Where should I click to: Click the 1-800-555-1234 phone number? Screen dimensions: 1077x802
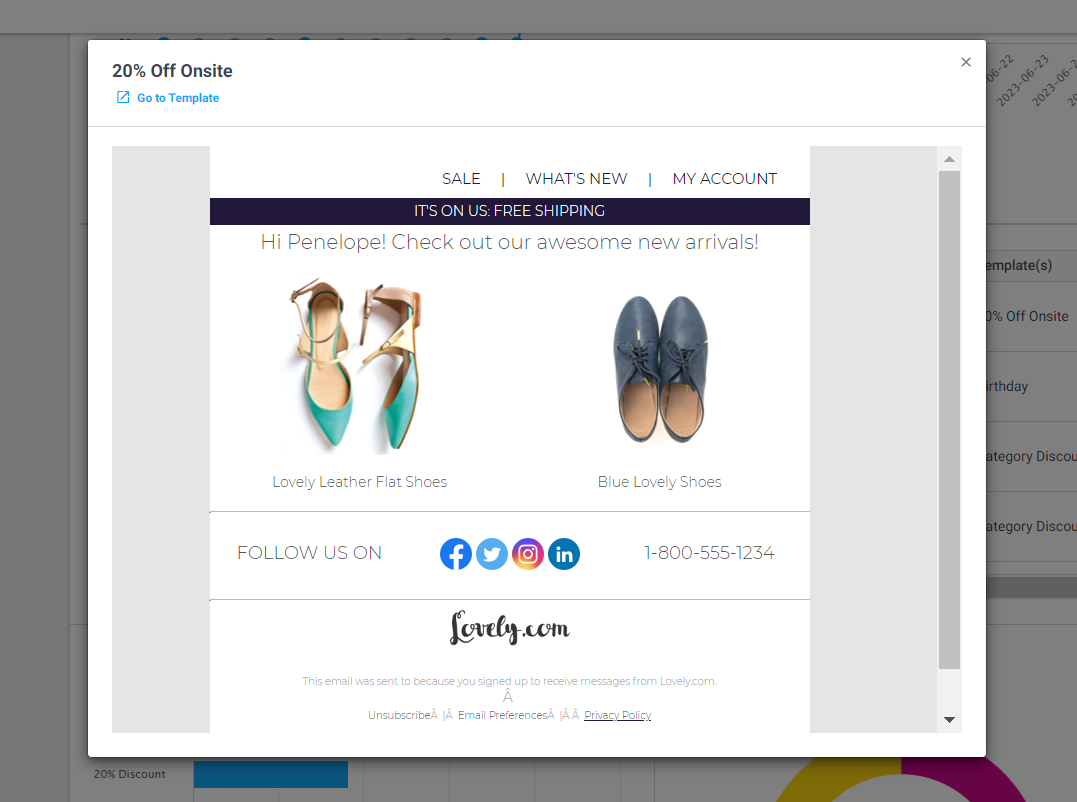click(709, 553)
